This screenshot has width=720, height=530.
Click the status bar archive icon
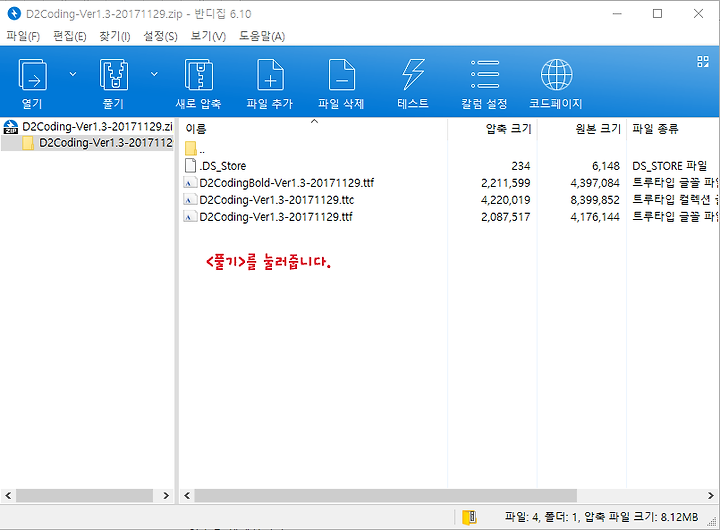(469, 517)
